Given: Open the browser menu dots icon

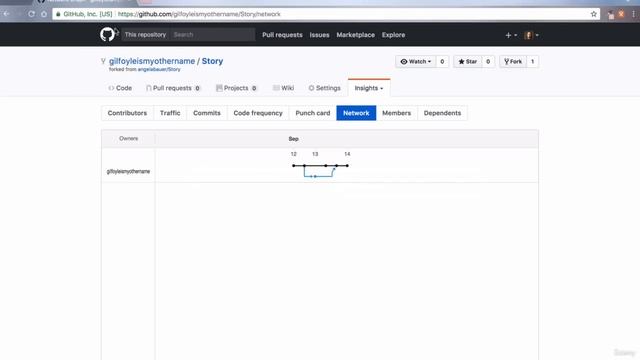Looking at the screenshot, I should click(x=633, y=14).
